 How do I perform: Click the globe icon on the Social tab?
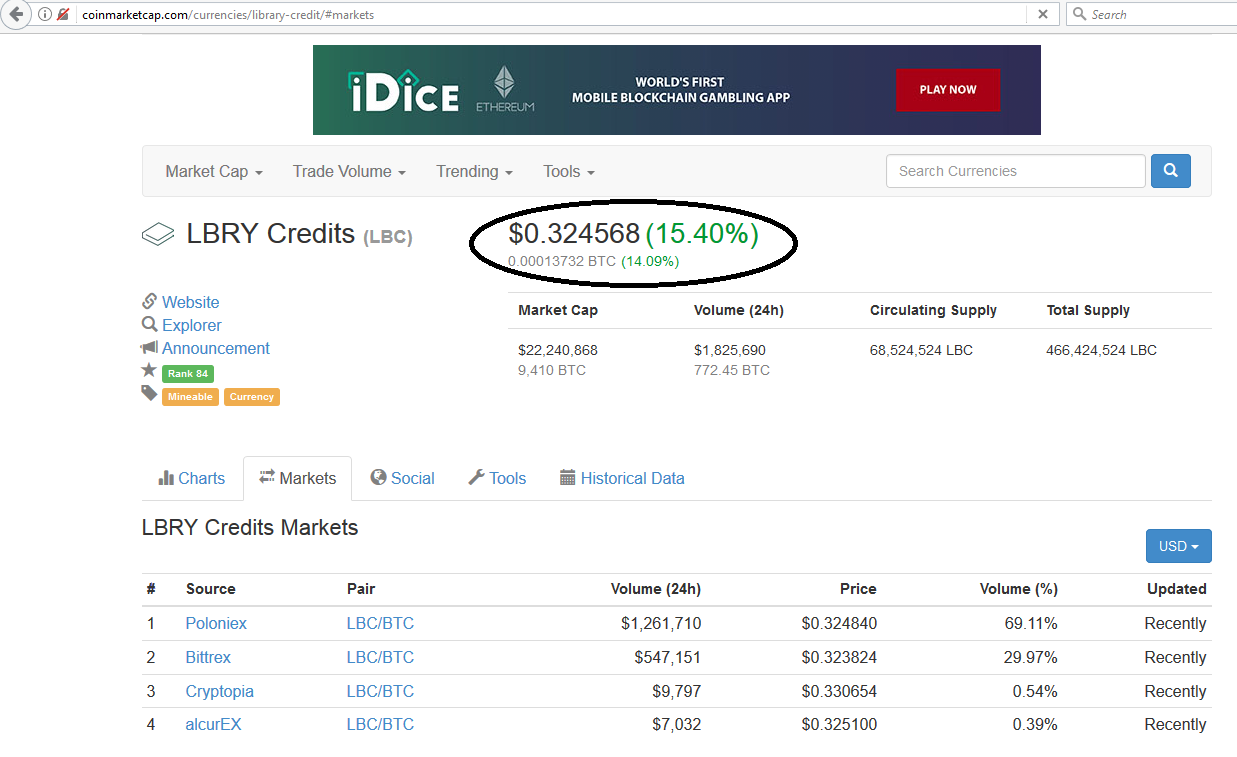click(x=379, y=478)
